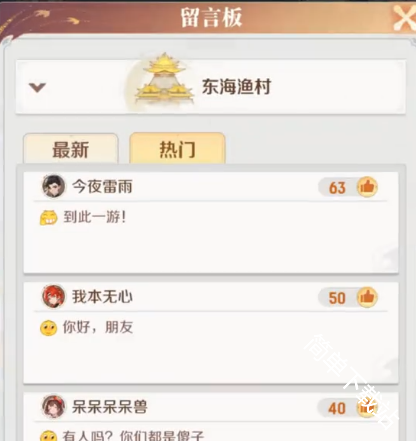The width and height of the screenshot is (416, 441).
Task: Click username 今夜雷雨
Action: (102, 186)
